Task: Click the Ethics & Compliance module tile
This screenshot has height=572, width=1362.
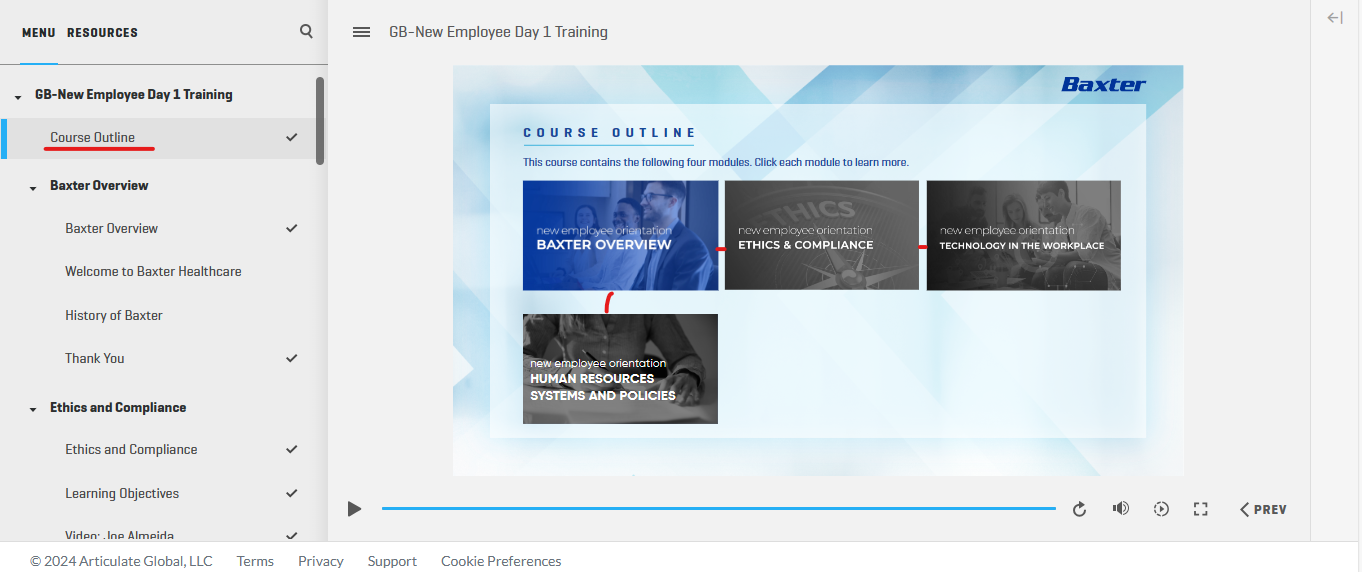Action: (821, 235)
